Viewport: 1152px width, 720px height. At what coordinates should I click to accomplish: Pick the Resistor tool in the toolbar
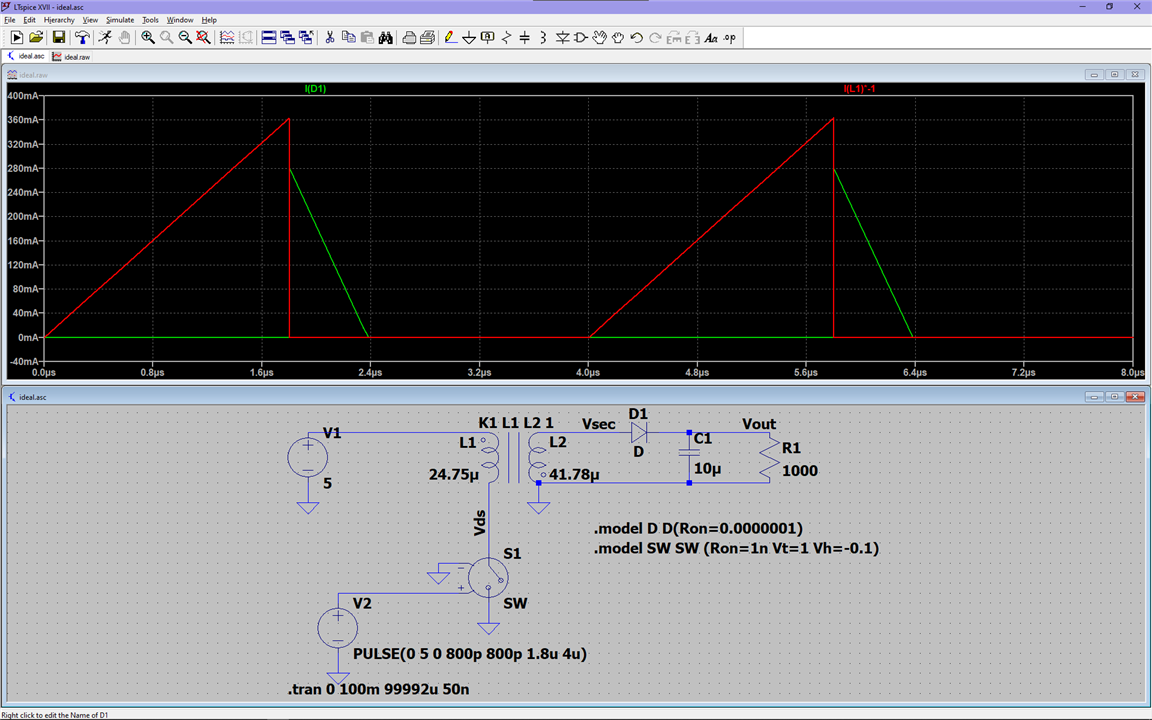507,38
